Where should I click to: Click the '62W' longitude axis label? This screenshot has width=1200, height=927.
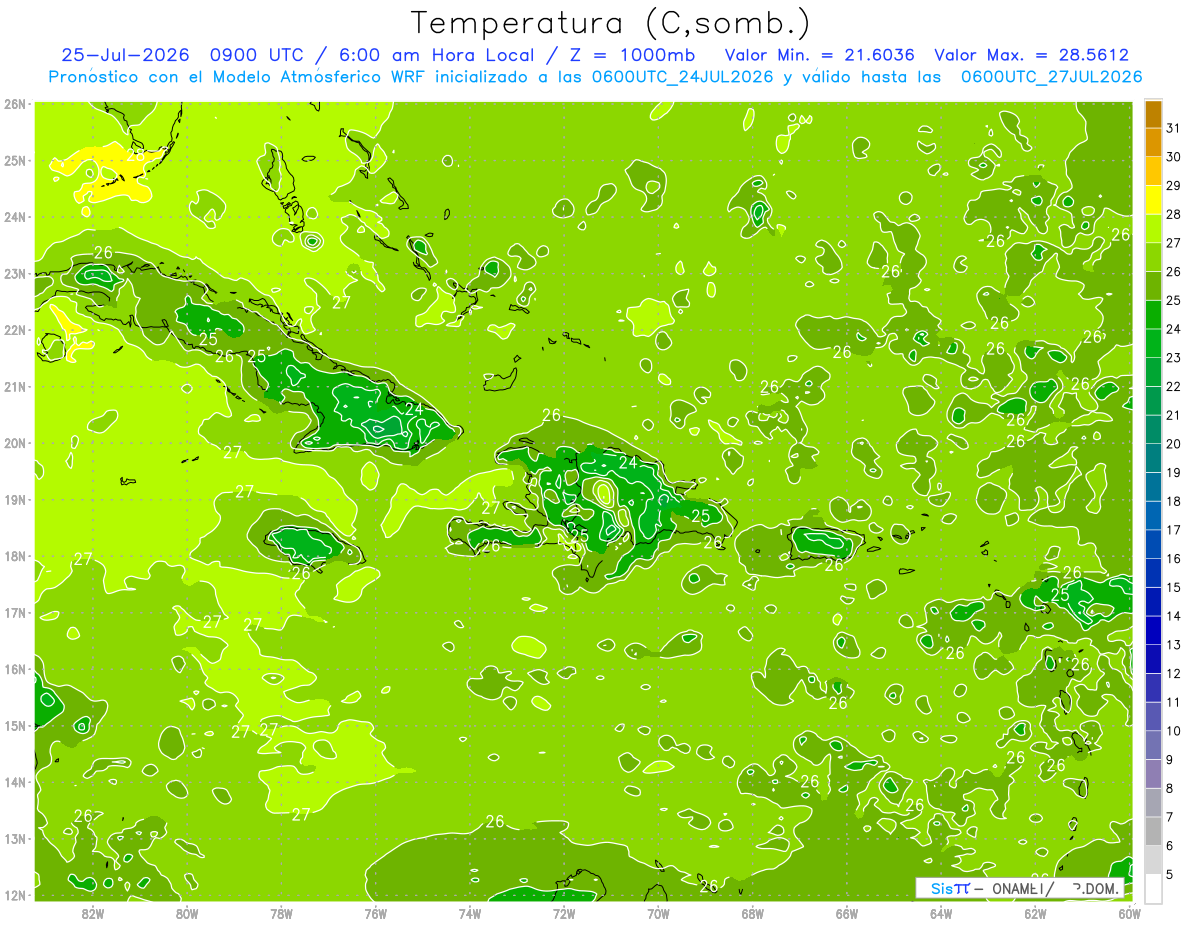tap(1035, 913)
